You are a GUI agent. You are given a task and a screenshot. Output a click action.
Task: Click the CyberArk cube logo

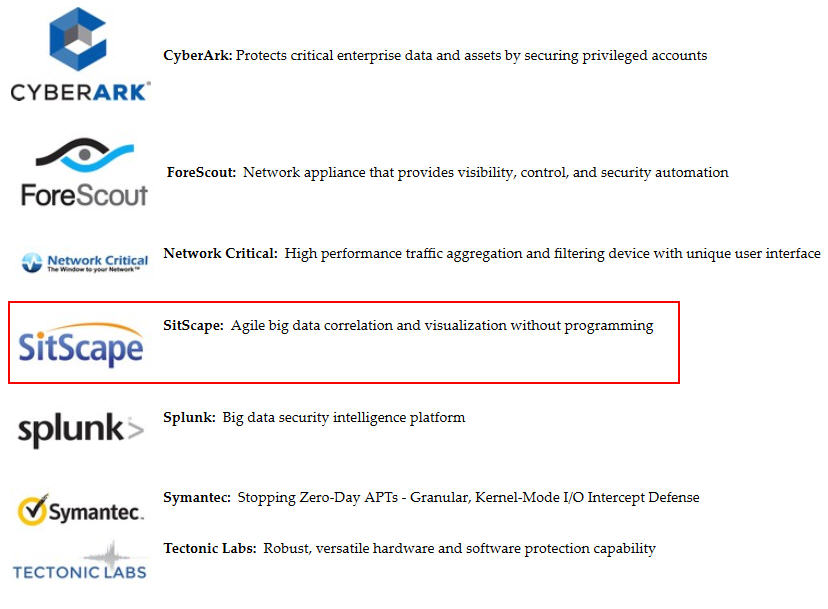coord(78,39)
